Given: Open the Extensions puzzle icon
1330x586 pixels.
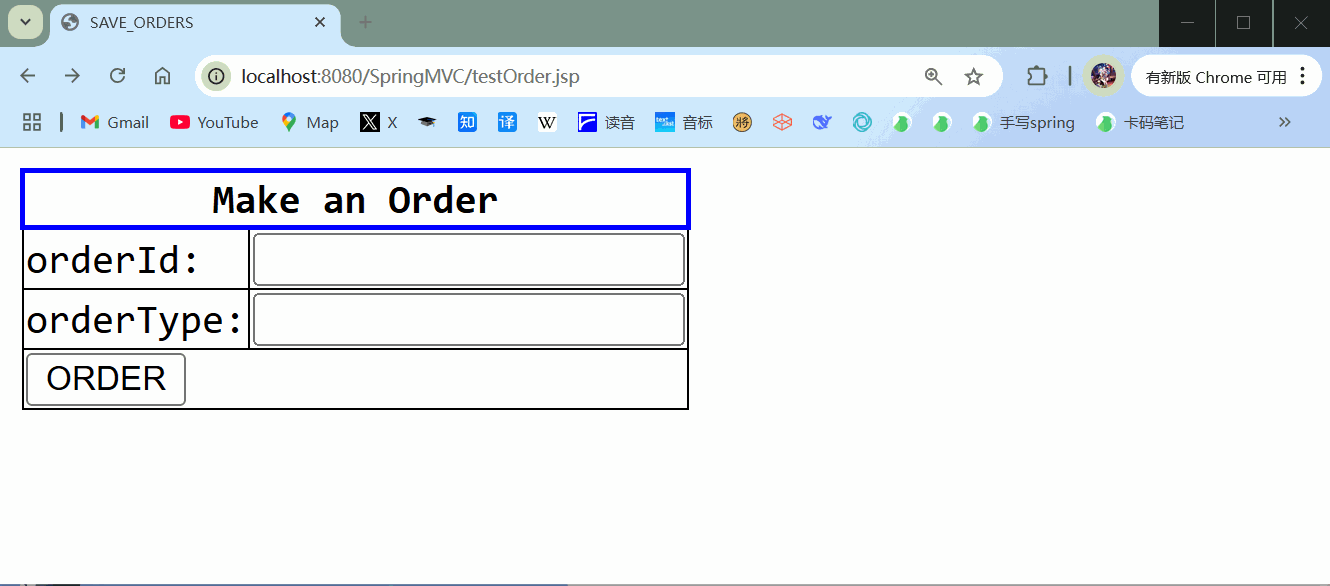Looking at the screenshot, I should (1037, 76).
